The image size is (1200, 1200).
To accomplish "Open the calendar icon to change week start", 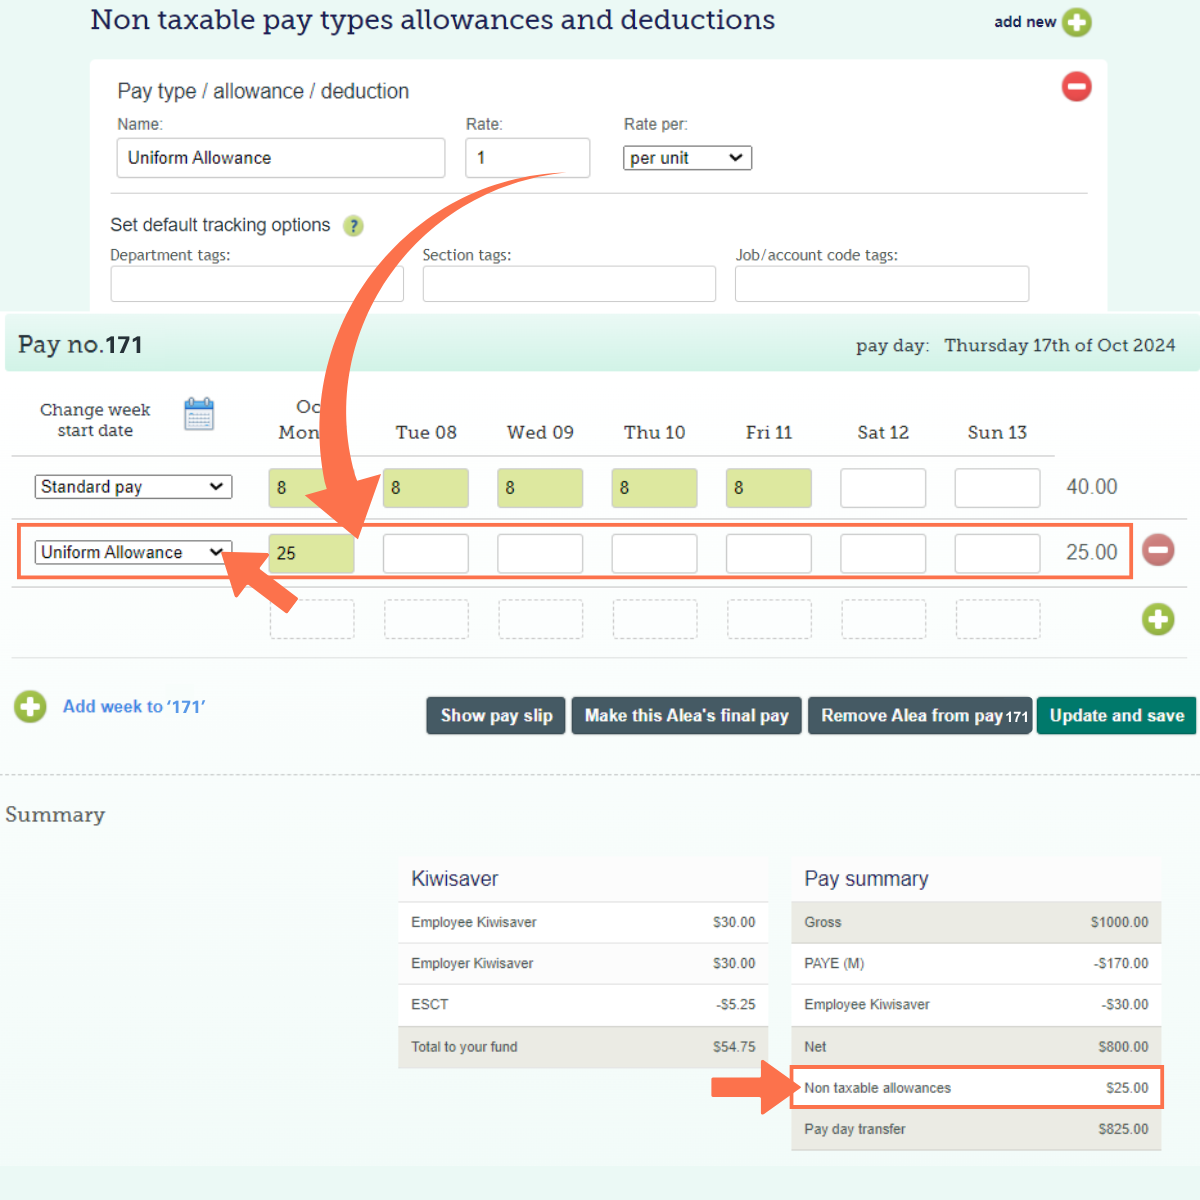I will tap(199, 413).
